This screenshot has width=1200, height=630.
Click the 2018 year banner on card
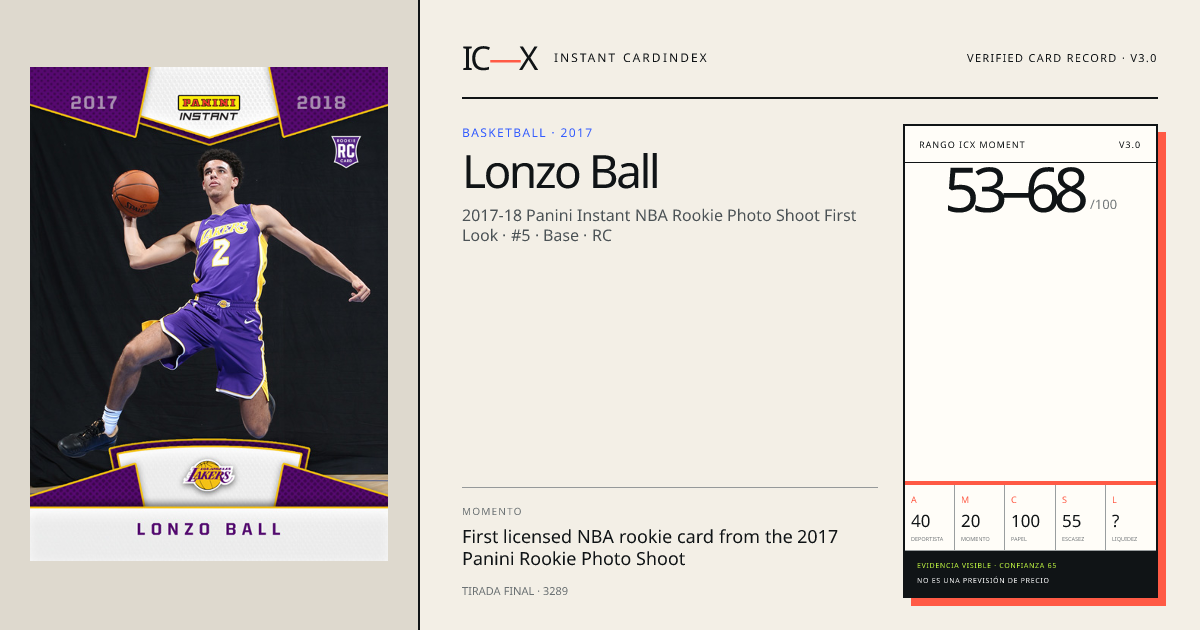[321, 102]
